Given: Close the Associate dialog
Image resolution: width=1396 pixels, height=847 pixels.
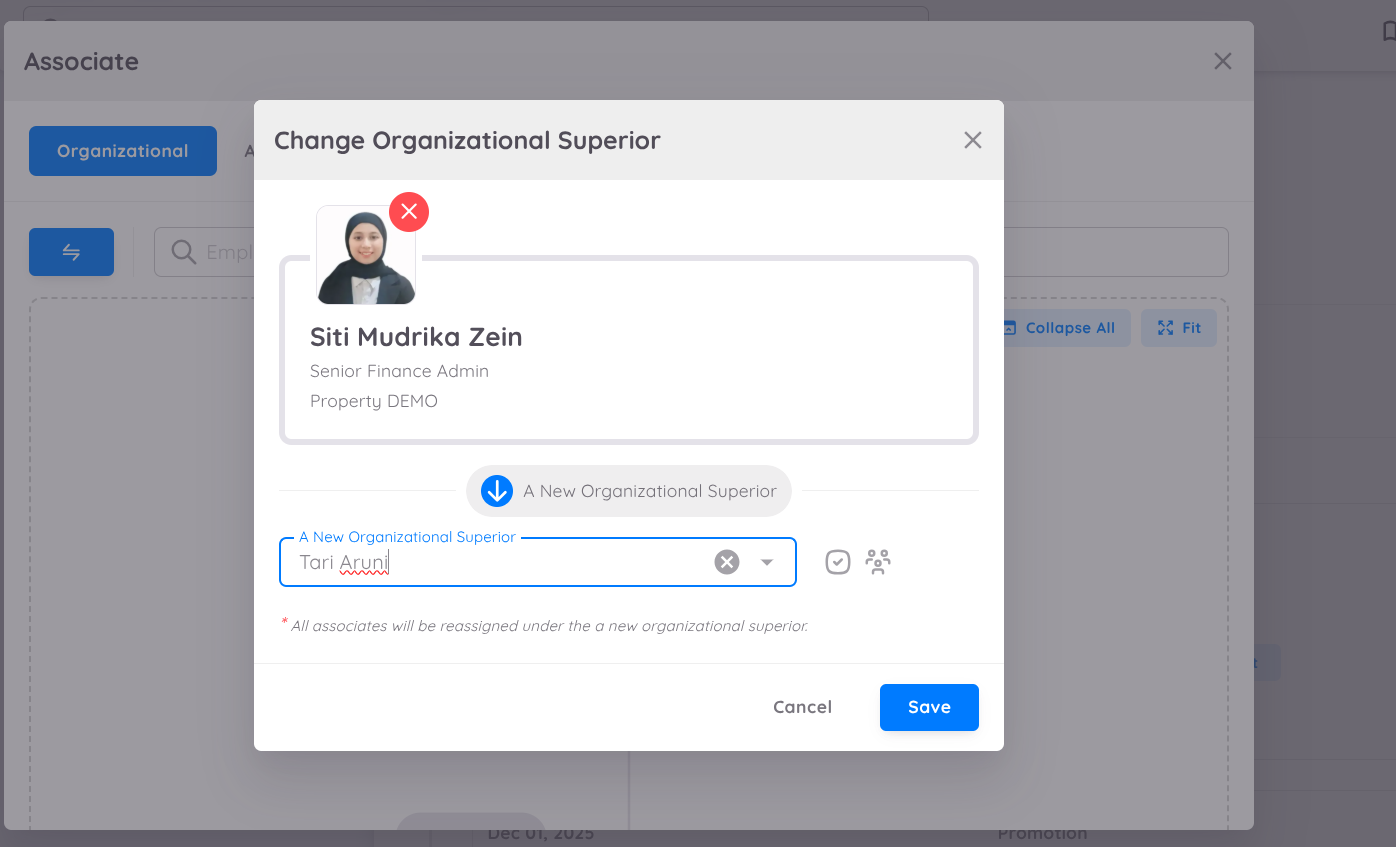Looking at the screenshot, I should coord(1222,61).
